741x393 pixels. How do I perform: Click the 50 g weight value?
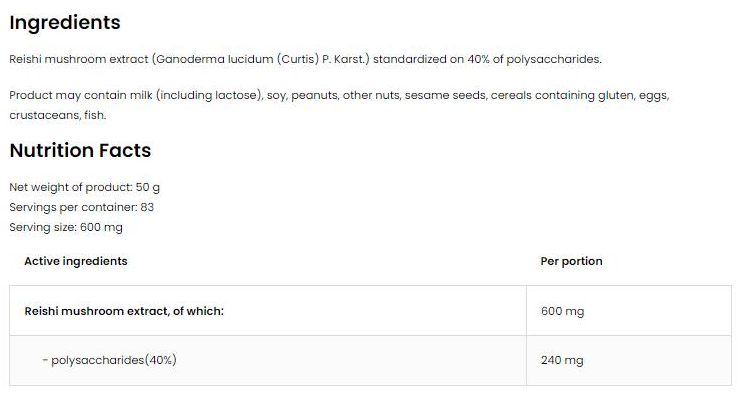click(147, 188)
